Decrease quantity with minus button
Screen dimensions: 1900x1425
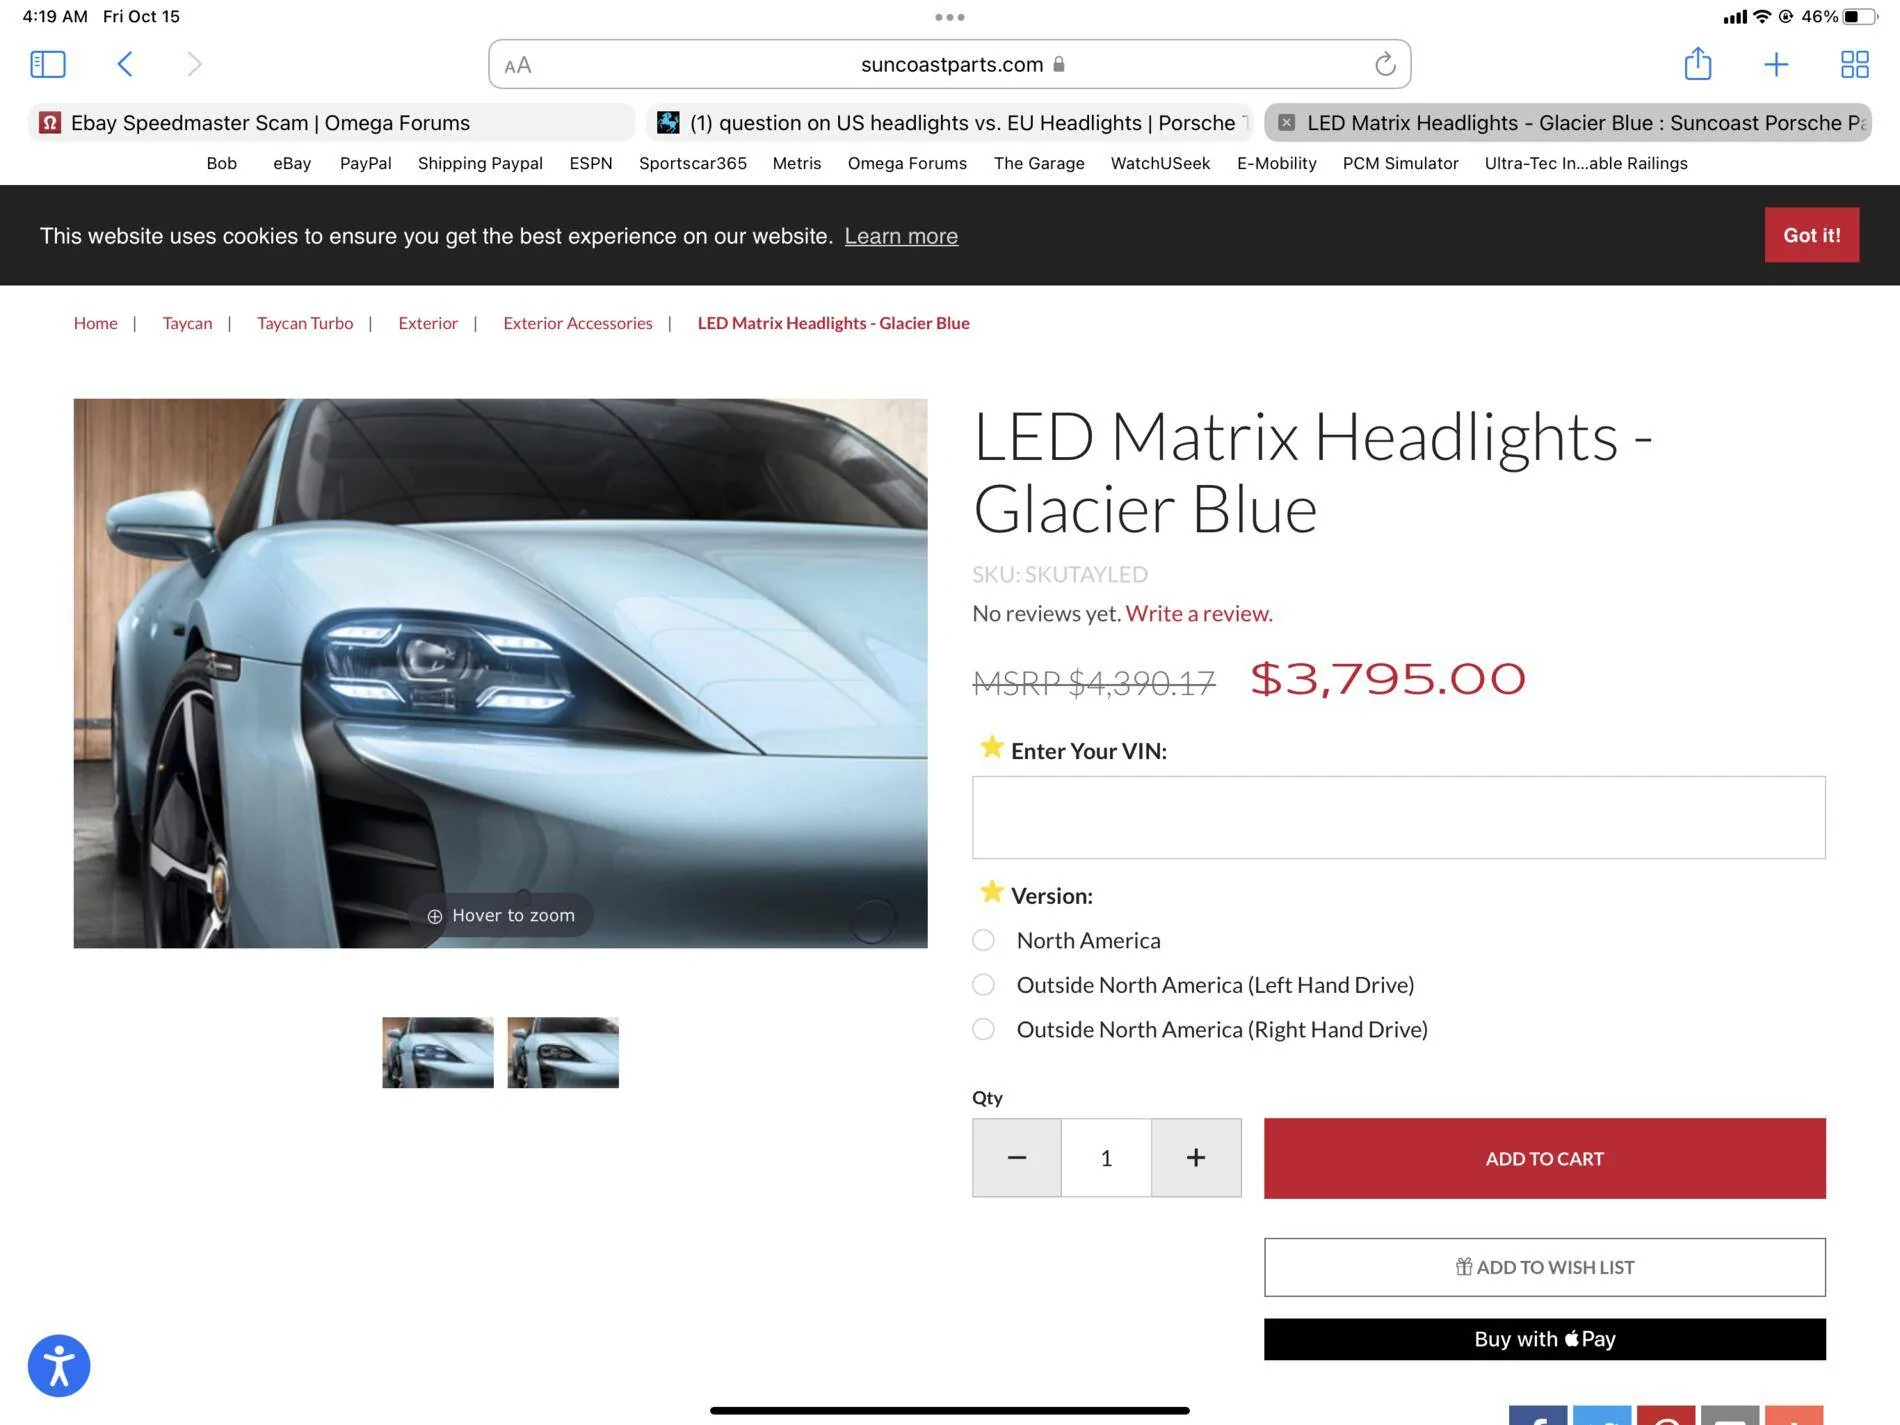[1017, 1158]
